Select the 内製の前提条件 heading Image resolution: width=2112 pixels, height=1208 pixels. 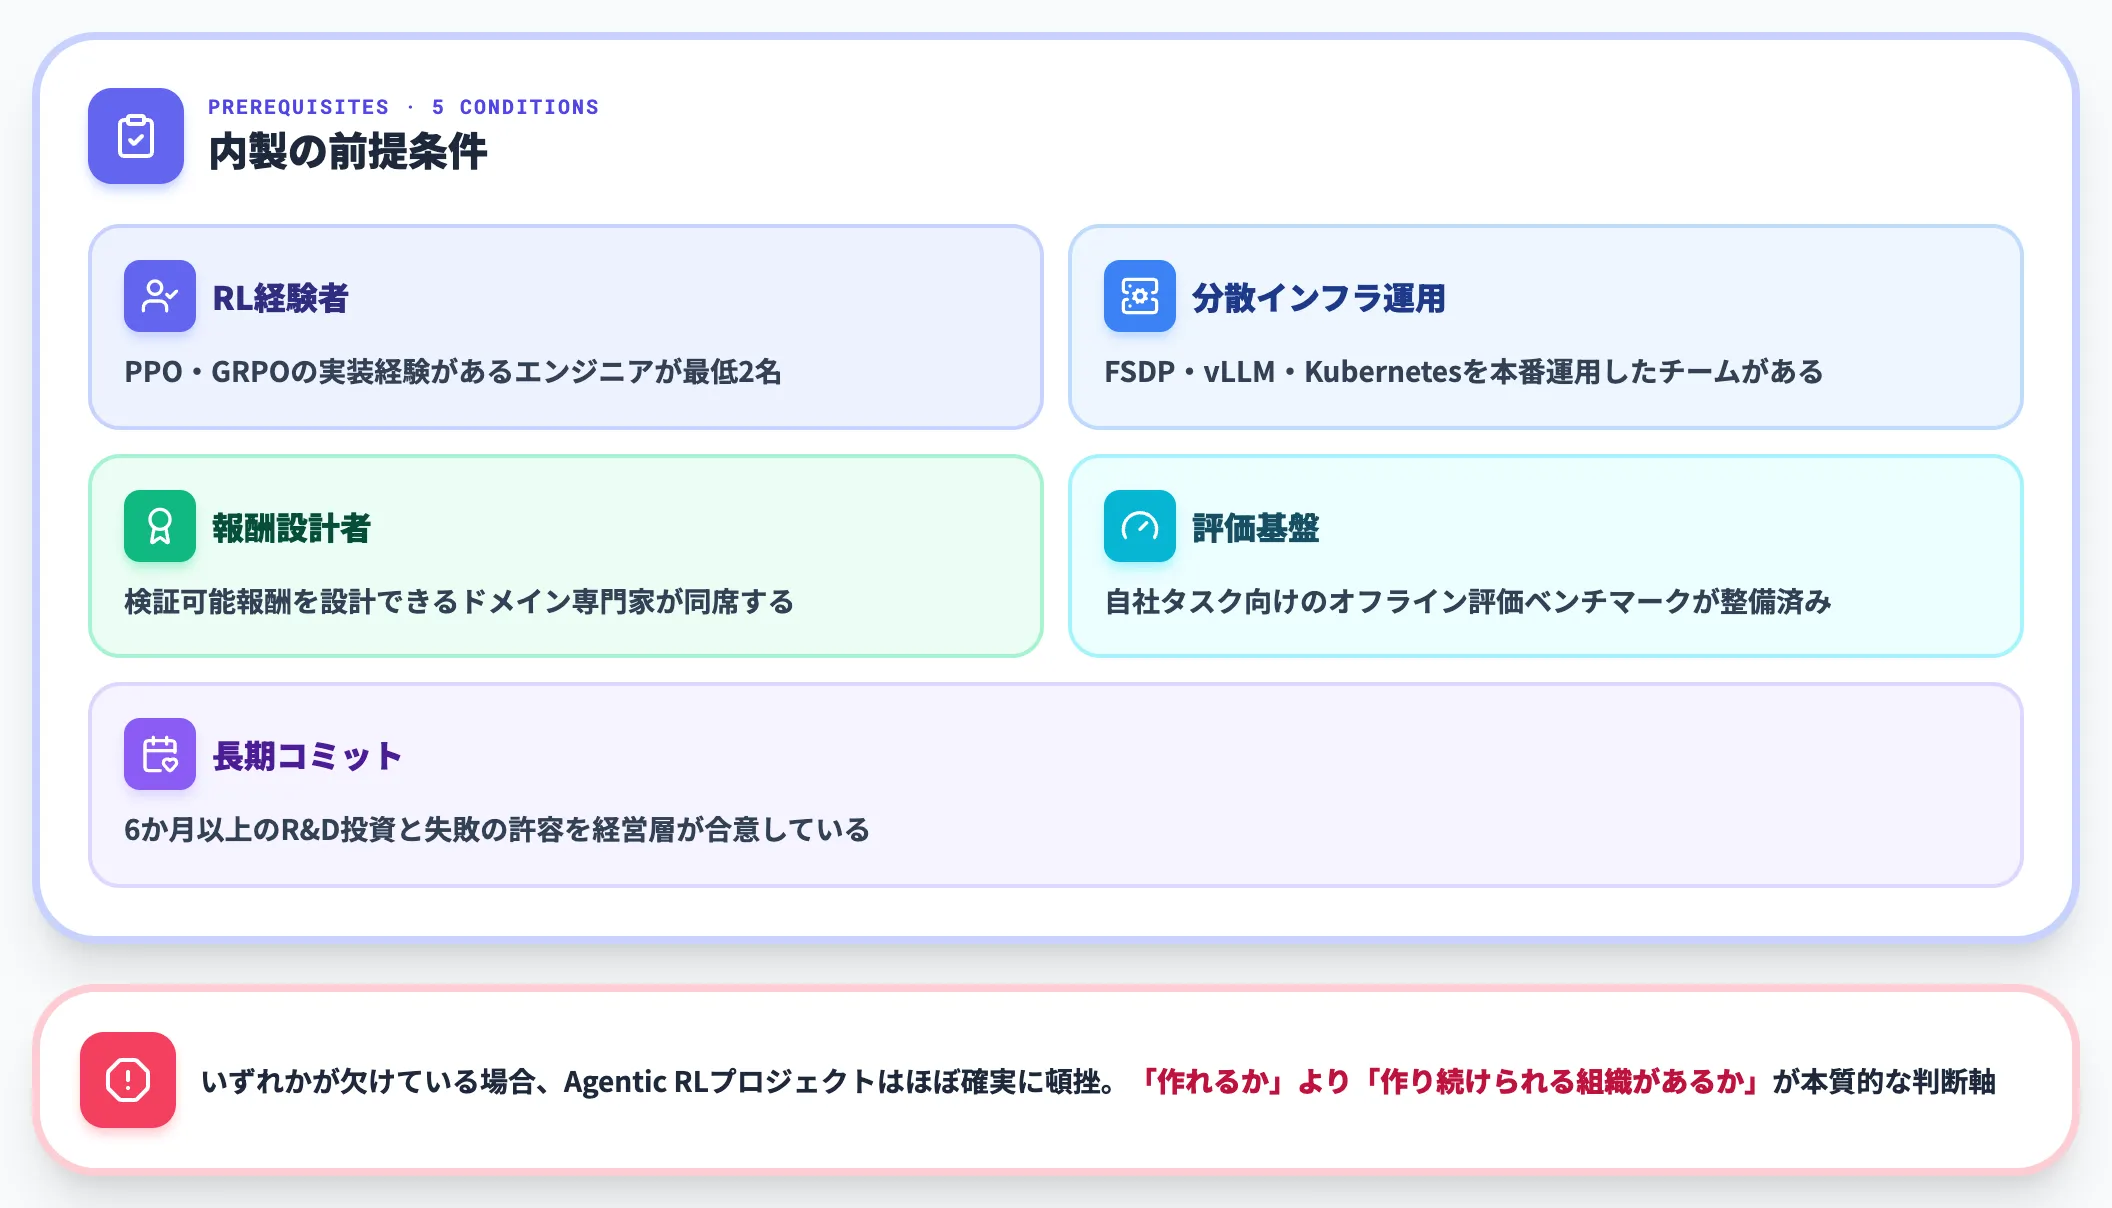pyautogui.click(x=348, y=152)
